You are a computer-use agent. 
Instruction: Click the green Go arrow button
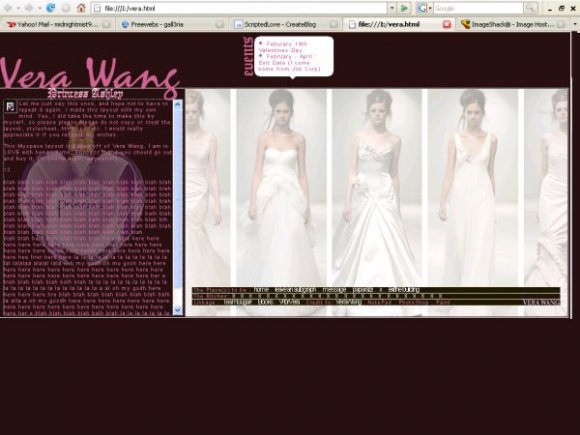[x=405, y=8]
